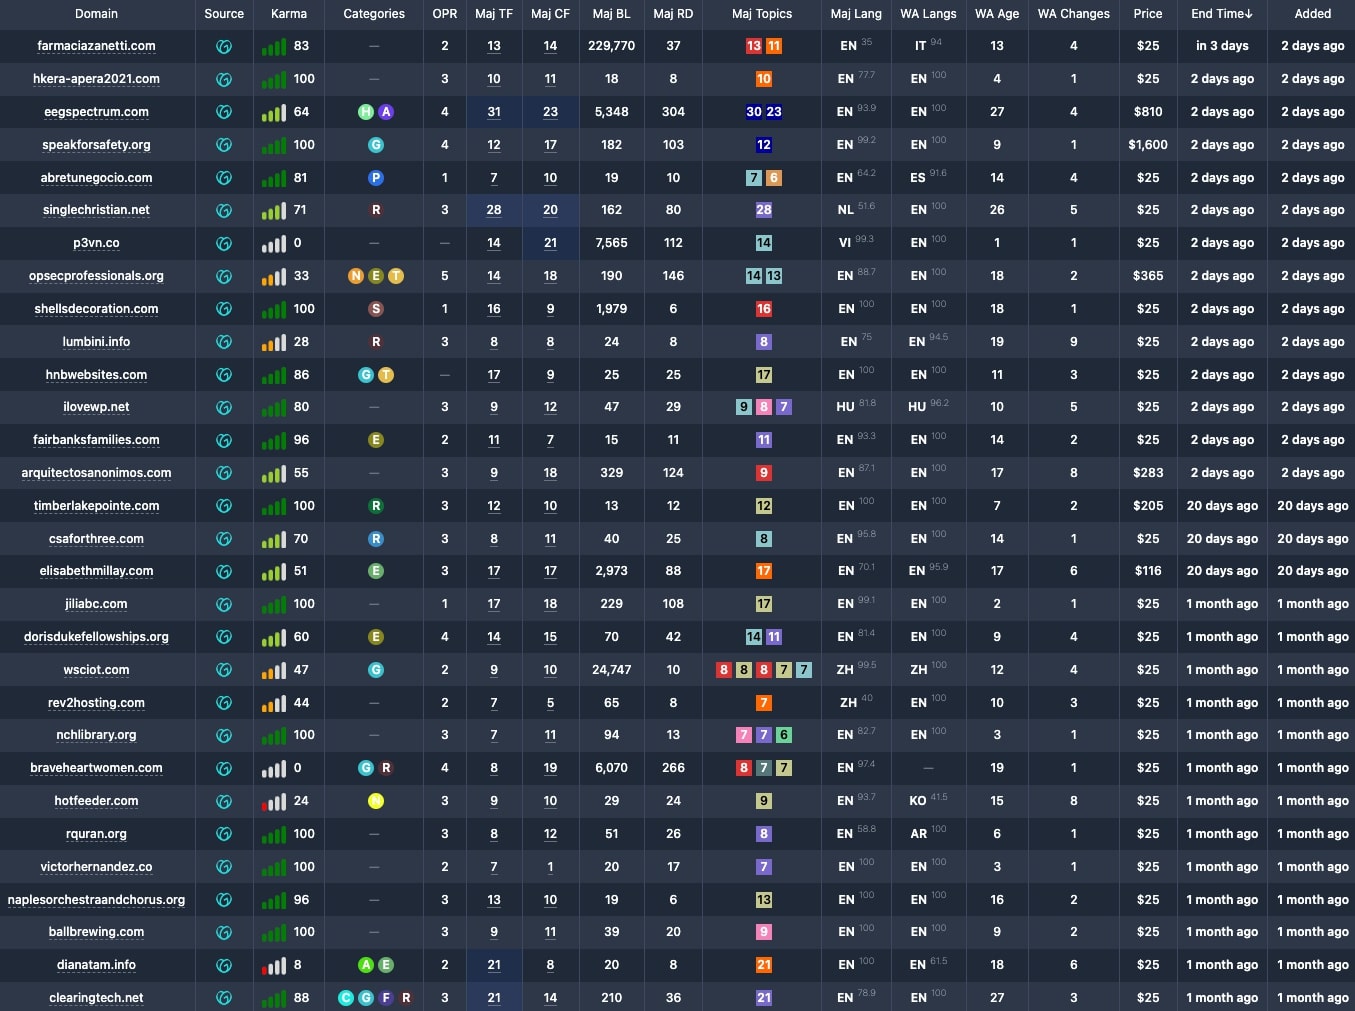1355x1011 pixels.
Task: Sort by the WA Changes column header
Action: tap(1074, 14)
